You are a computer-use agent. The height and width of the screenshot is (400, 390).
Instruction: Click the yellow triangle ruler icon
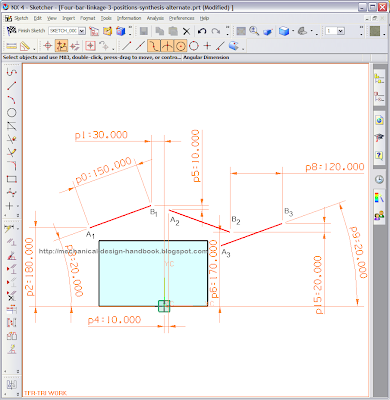click(x=25, y=46)
